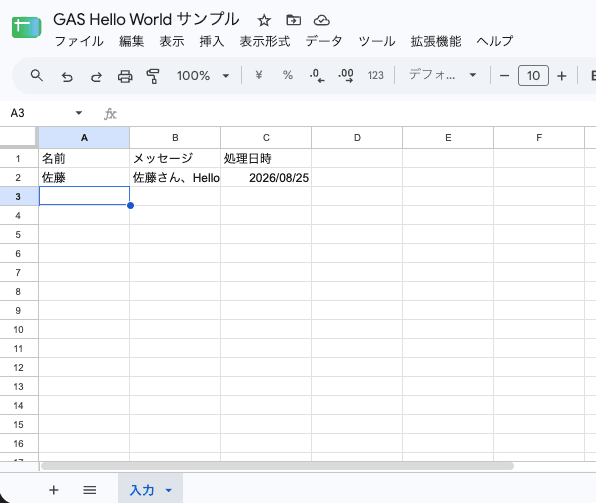This screenshot has height=503, width=596.
Task: Expand the 入力 sheet tab menu
Action: tap(169, 490)
